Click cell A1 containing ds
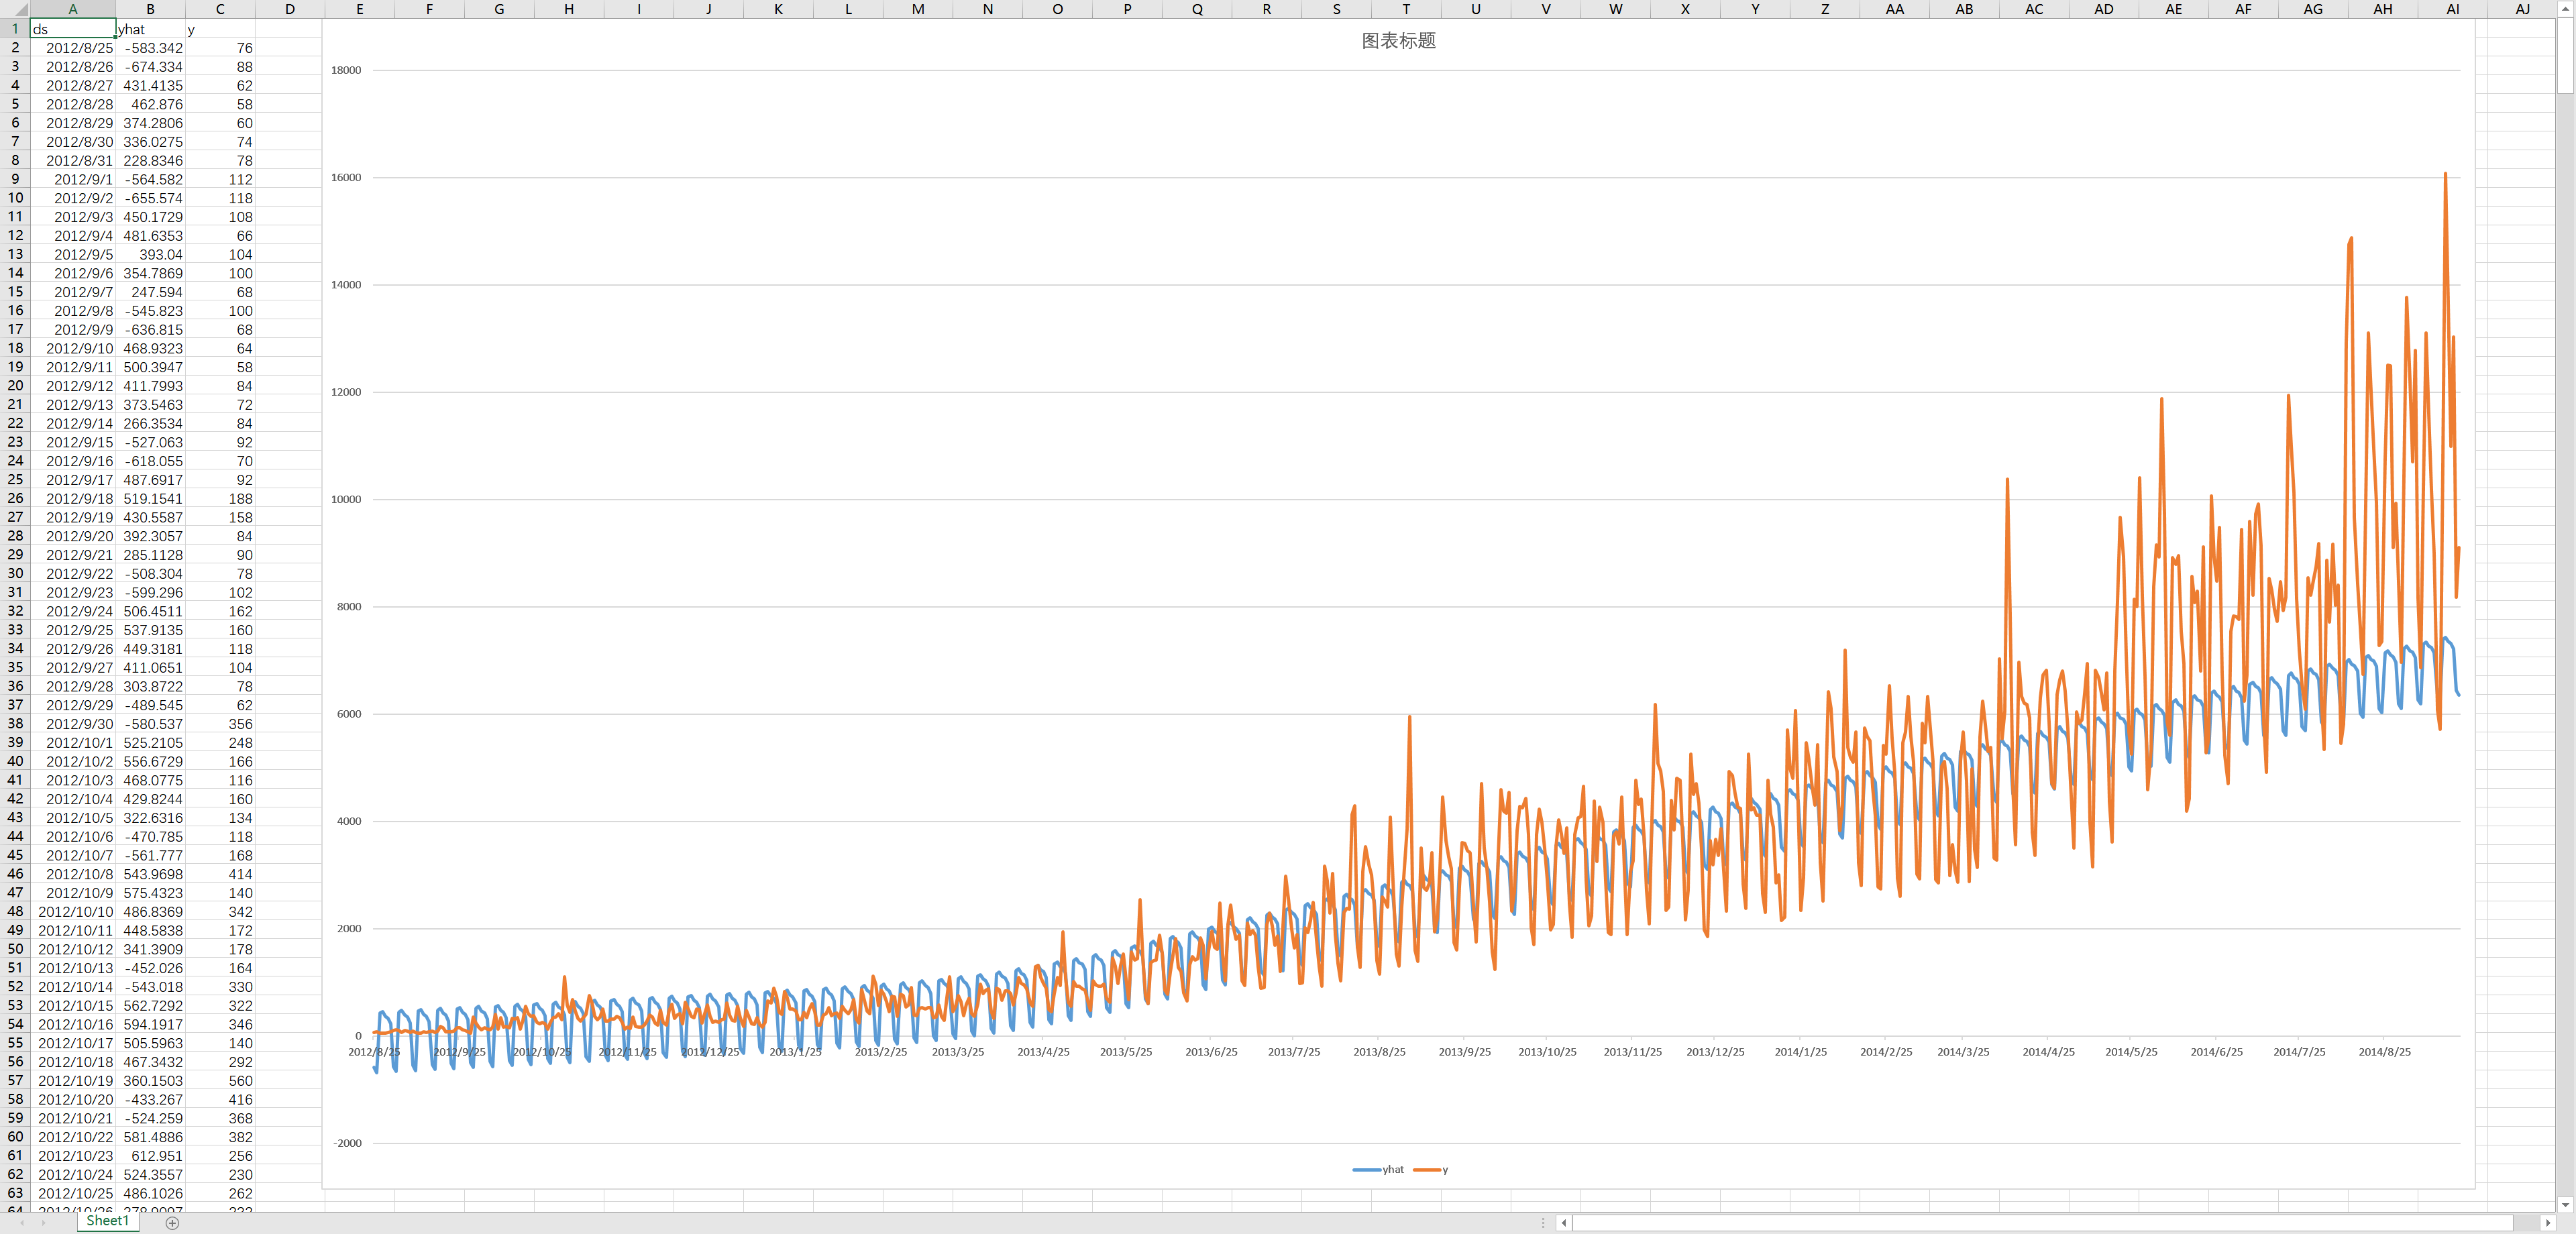This screenshot has height=1234, width=2576. pos(72,29)
